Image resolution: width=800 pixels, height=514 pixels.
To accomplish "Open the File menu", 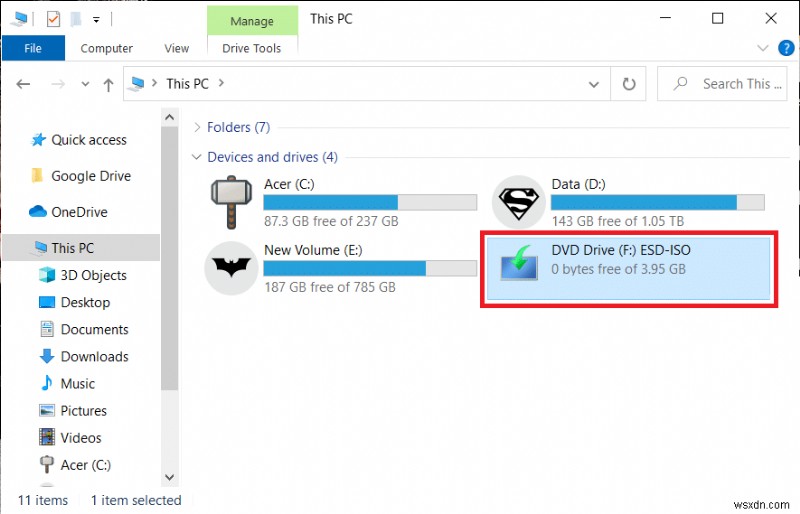I will click(x=33, y=48).
